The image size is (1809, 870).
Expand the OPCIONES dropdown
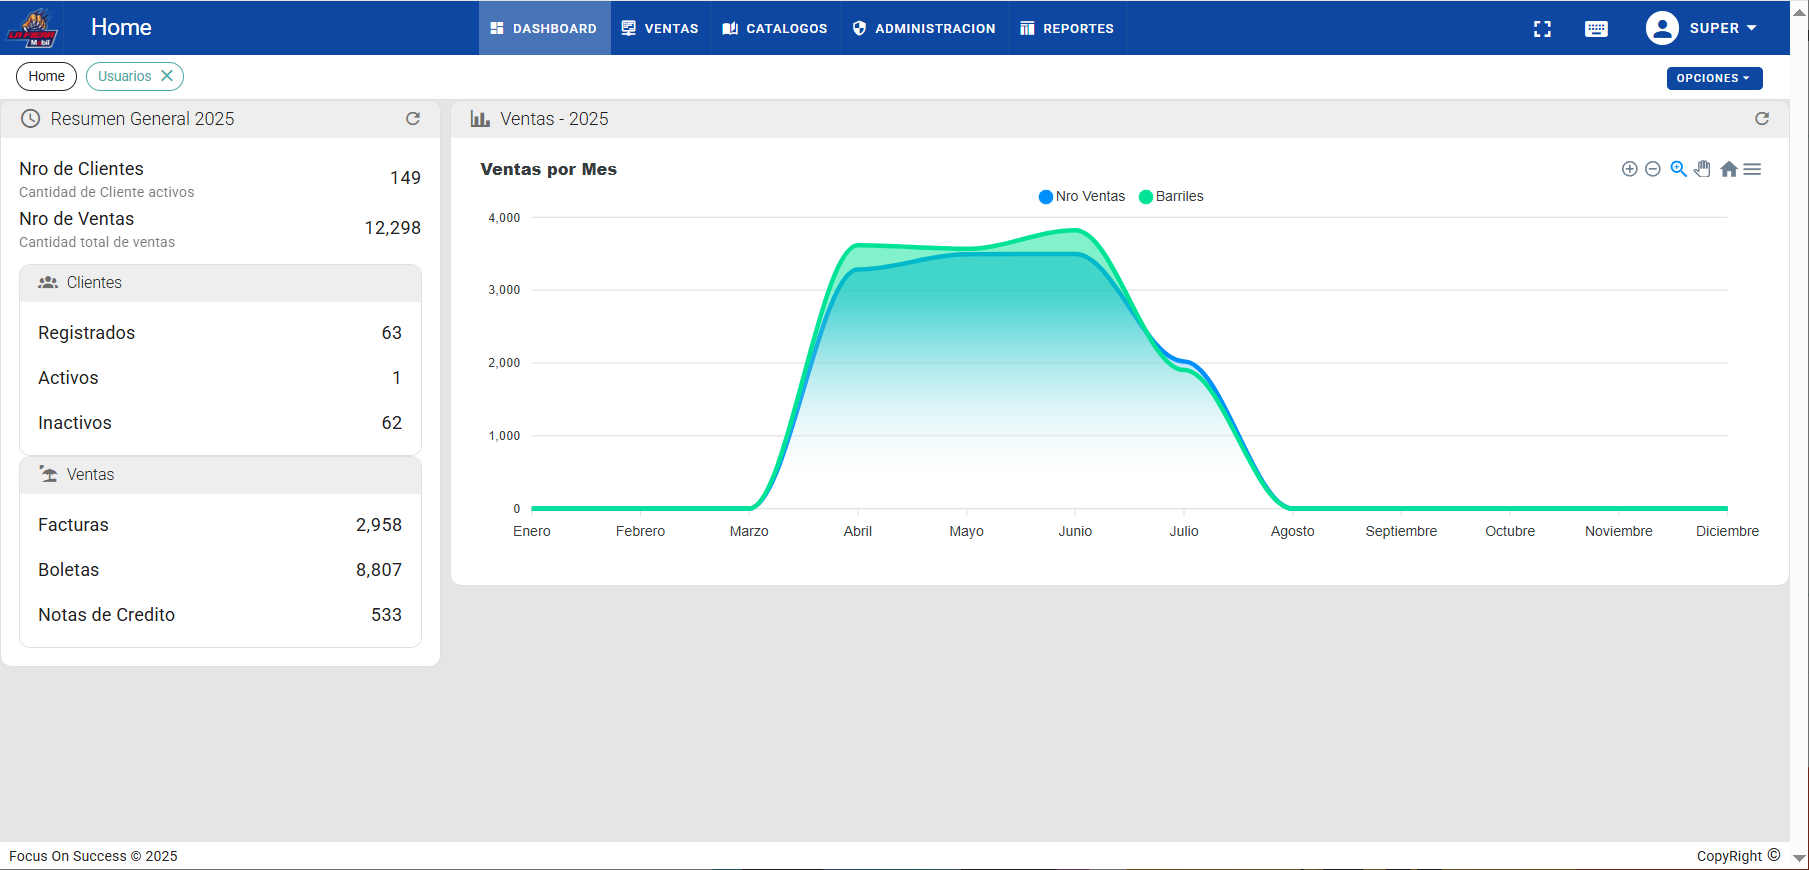point(1714,78)
